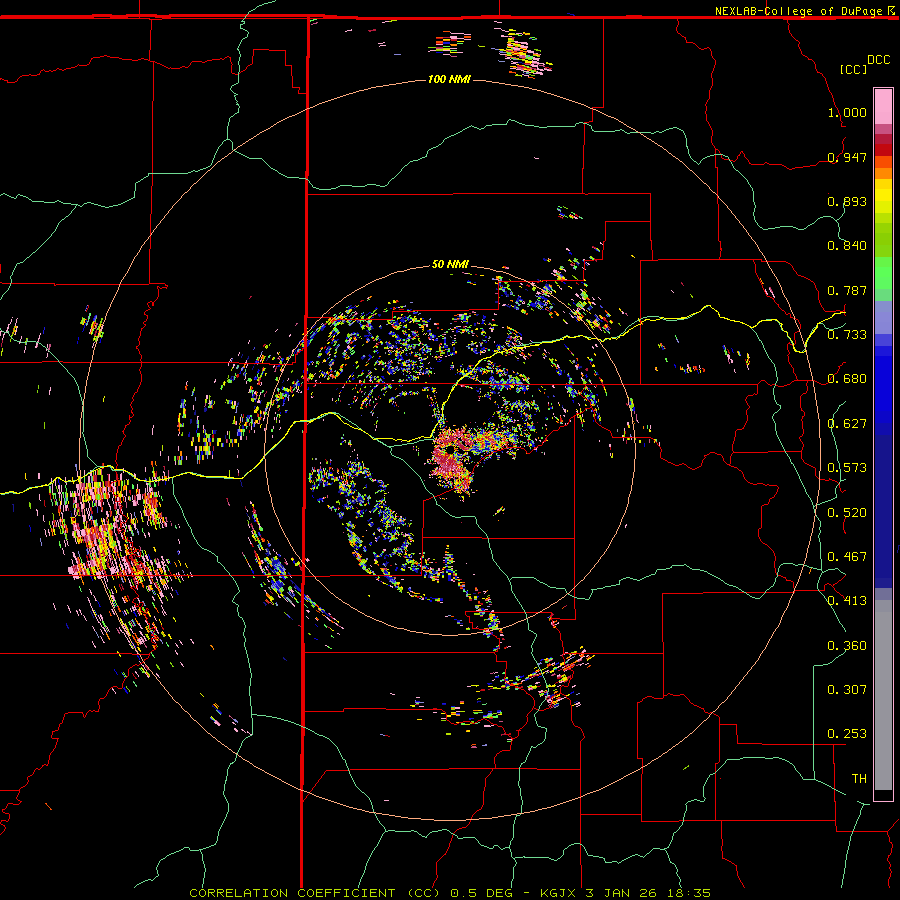Click the KGJX station identifier in the caption

tap(560, 893)
